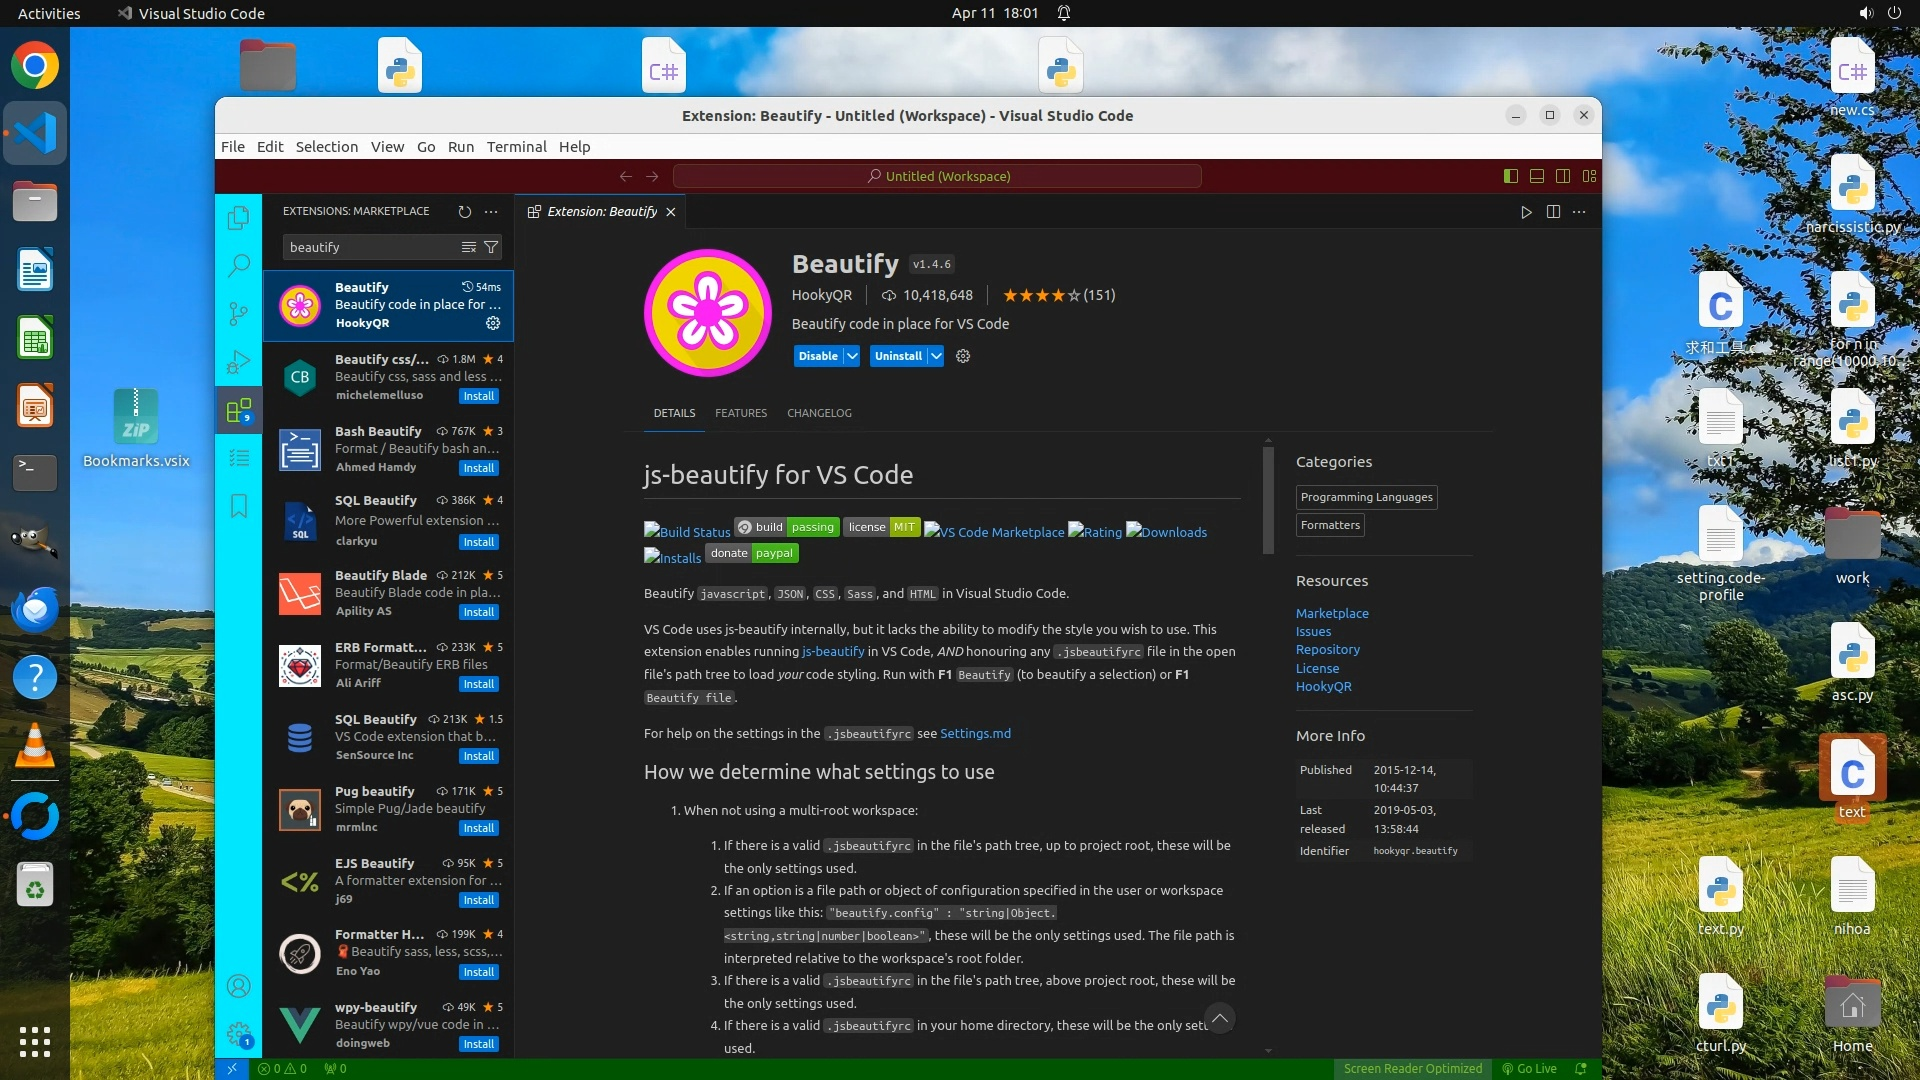The width and height of the screenshot is (1920, 1080).
Task: Open the Terminal menu
Action: [516, 146]
